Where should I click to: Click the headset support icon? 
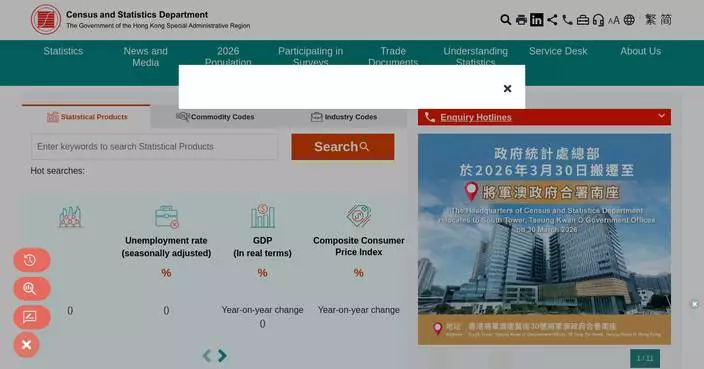pyautogui.click(x=598, y=20)
